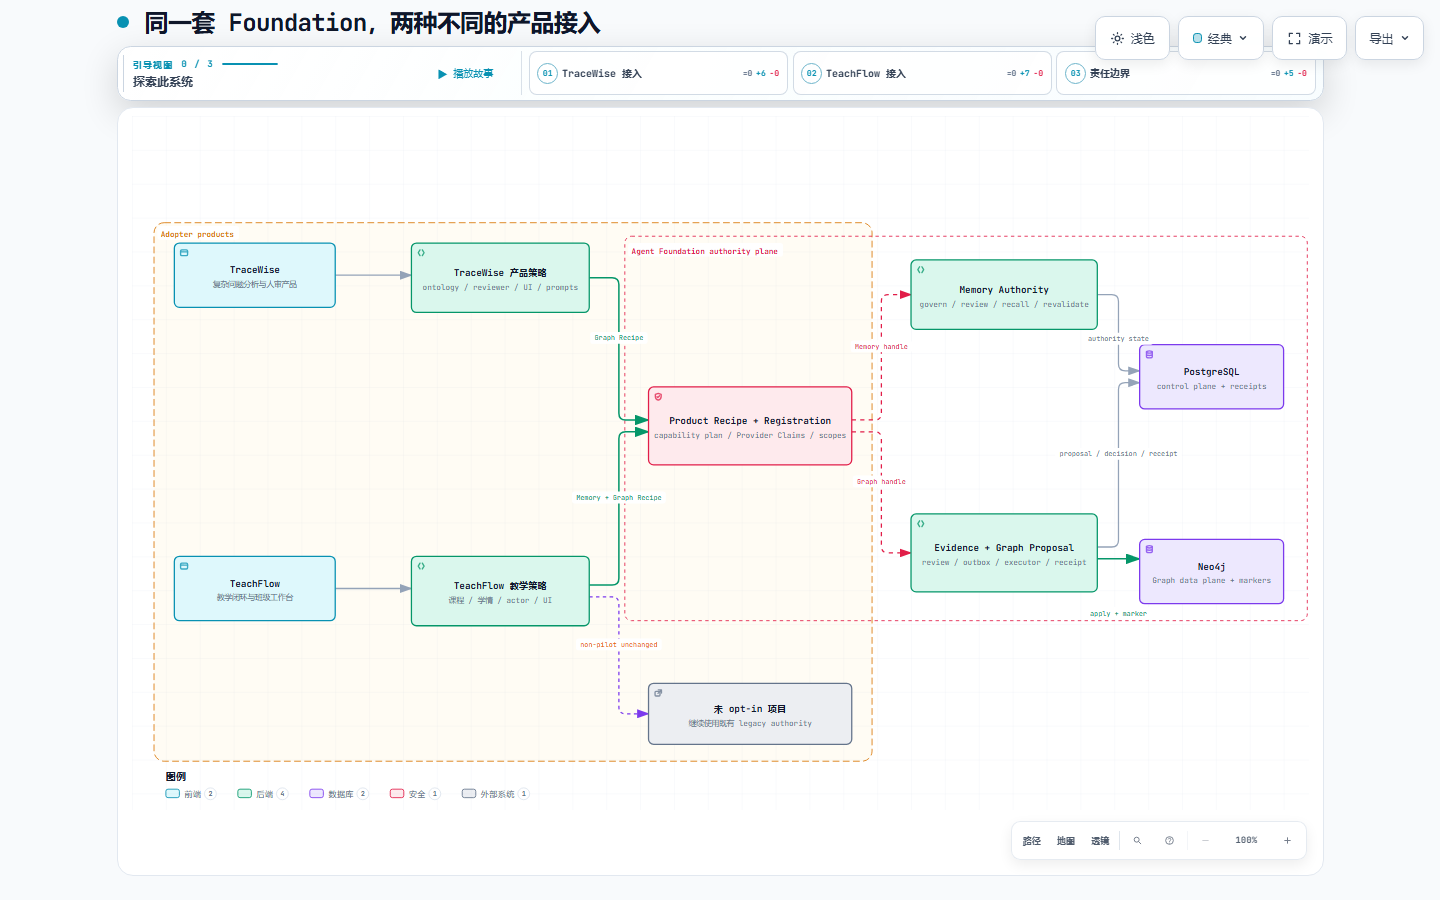1440x900 pixels.
Task: Zoom in with the plus button
Action: pyautogui.click(x=1287, y=841)
